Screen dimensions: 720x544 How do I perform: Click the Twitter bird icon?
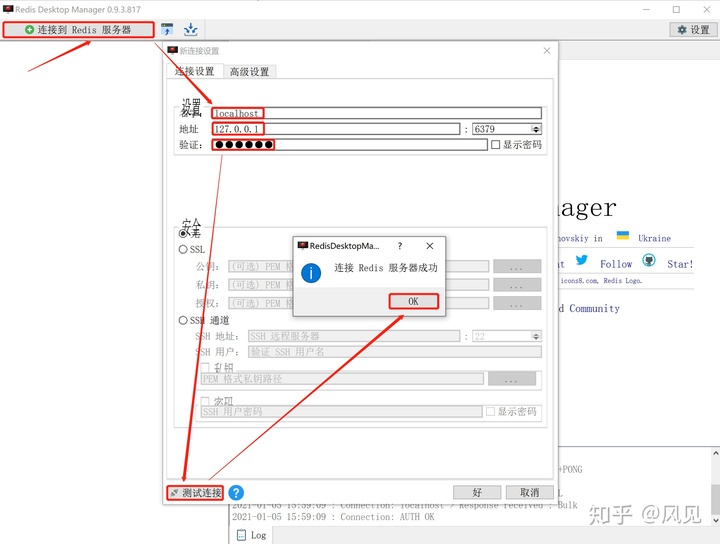582,260
